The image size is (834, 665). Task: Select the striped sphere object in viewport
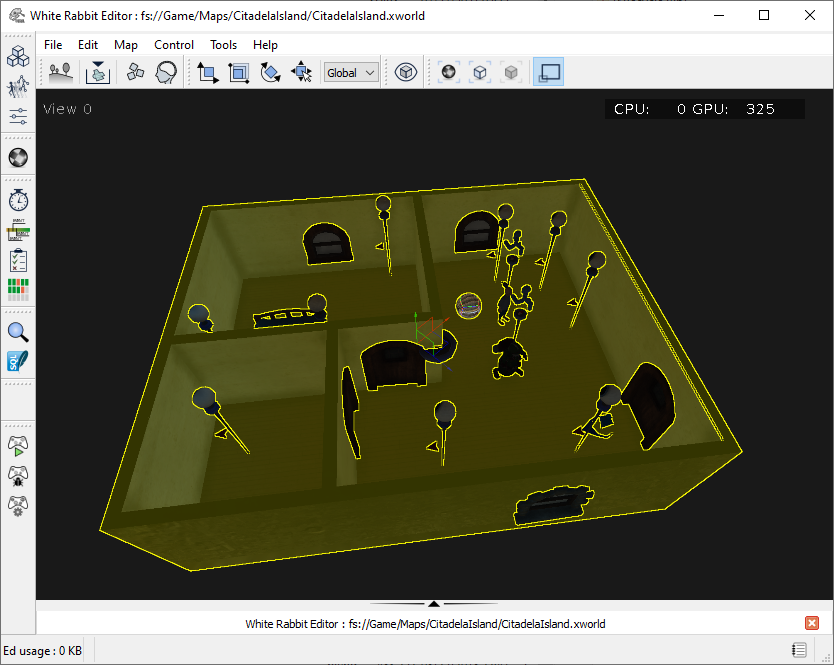[469, 306]
